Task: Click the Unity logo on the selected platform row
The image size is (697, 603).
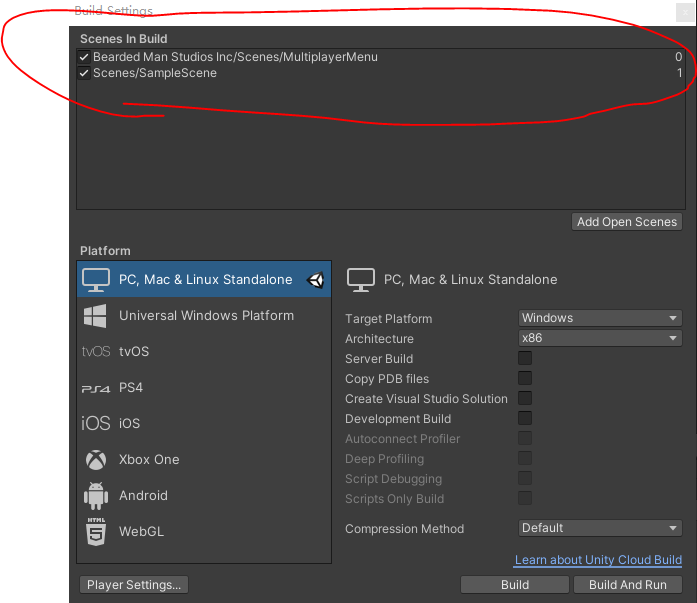Action: (x=316, y=280)
